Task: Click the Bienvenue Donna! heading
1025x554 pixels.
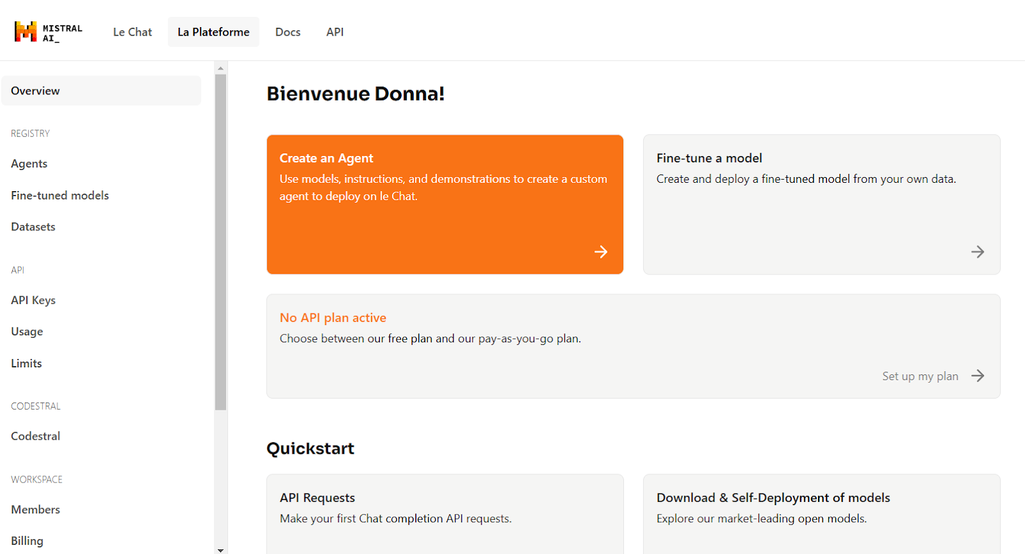Action: pos(356,94)
